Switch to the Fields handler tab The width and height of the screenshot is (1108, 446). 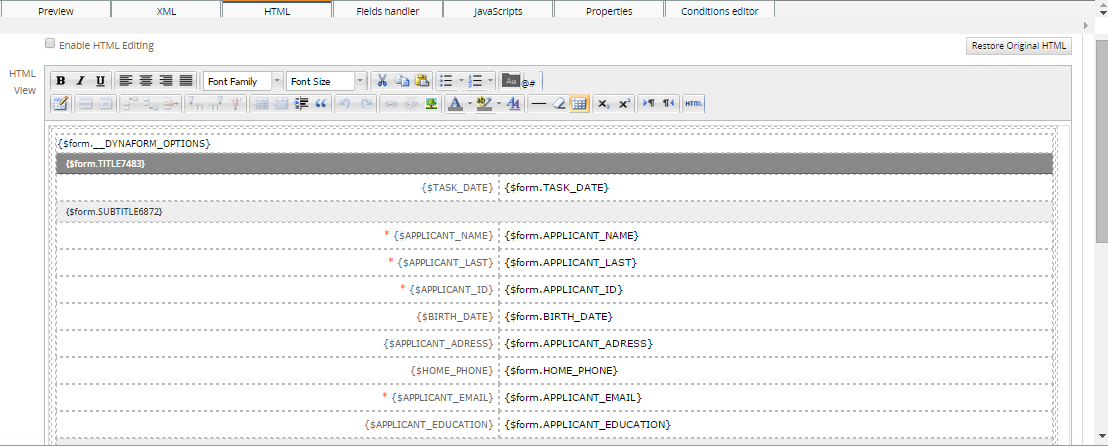tap(388, 11)
